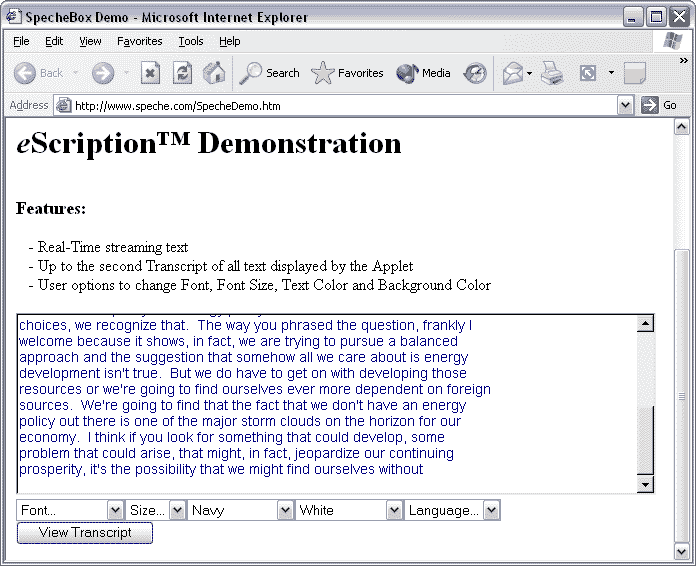Maximize the Internet Explorer window
The width and height of the screenshot is (696, 566).
pyautogui.click(x=656, y=17)
